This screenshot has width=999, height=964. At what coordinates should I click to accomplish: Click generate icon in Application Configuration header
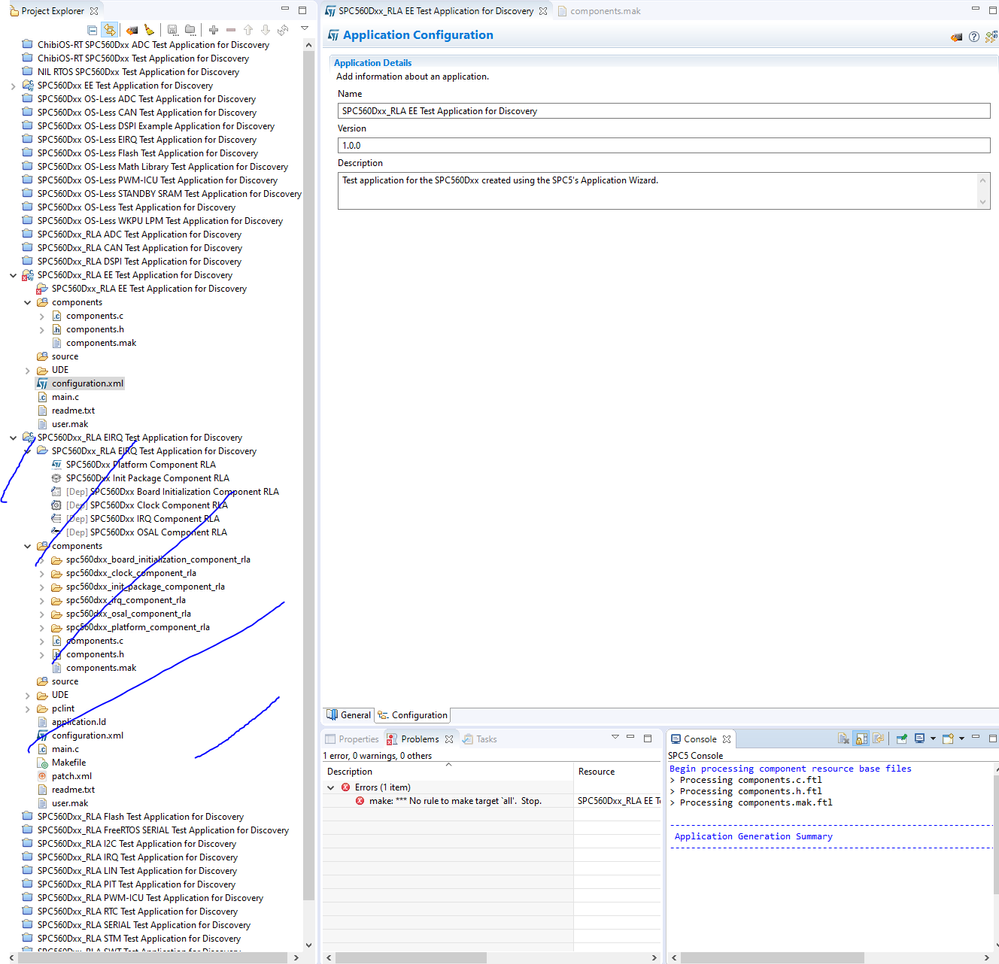point(956,37)
